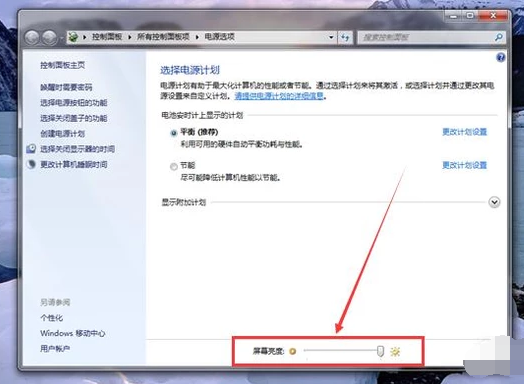Open the blue Help question mark icon
The height and width of the screenshot is (384, 524).
coord(500,57)
